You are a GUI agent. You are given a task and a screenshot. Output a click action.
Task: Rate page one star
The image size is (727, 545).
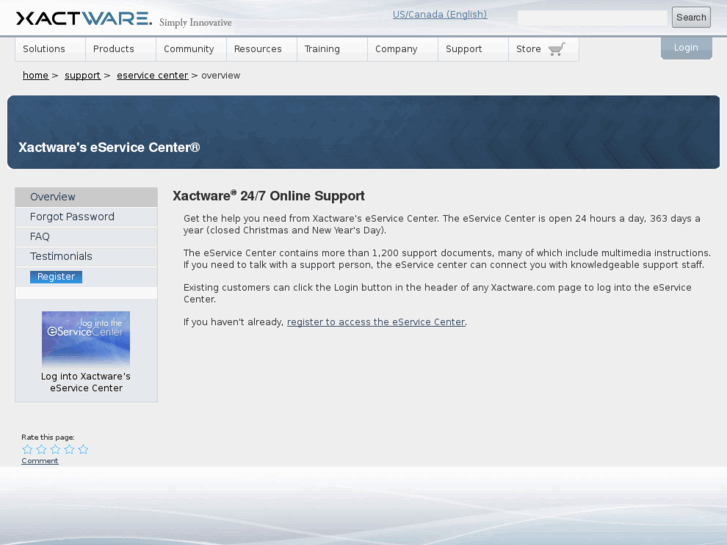[x=27, y=449]
